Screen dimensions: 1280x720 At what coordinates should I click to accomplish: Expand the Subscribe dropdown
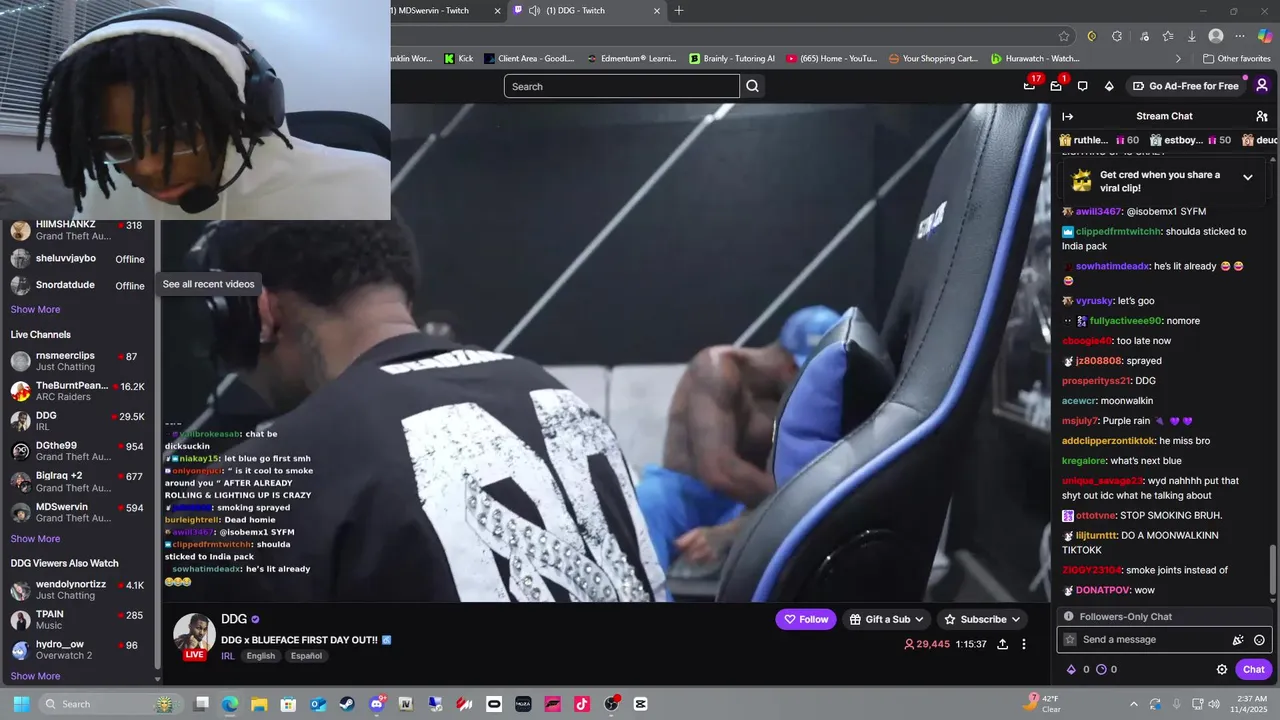[982, 619]
